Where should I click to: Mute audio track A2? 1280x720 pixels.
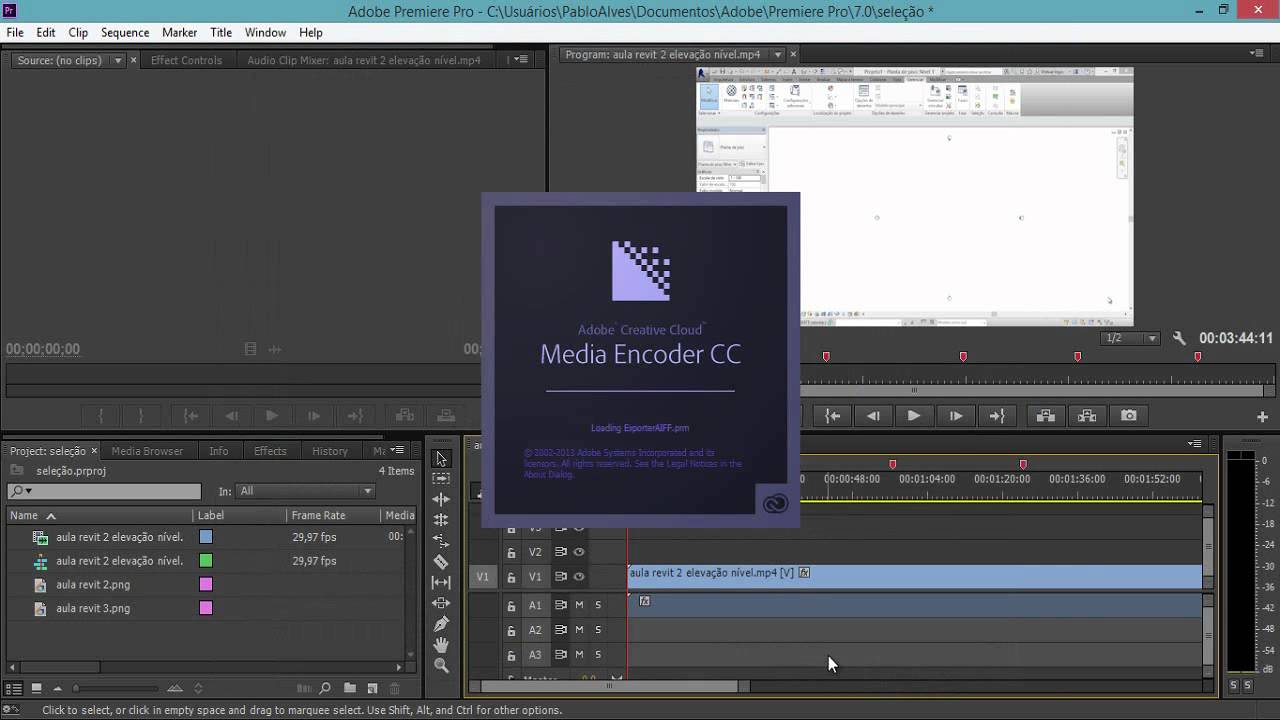tap(579, 630)
